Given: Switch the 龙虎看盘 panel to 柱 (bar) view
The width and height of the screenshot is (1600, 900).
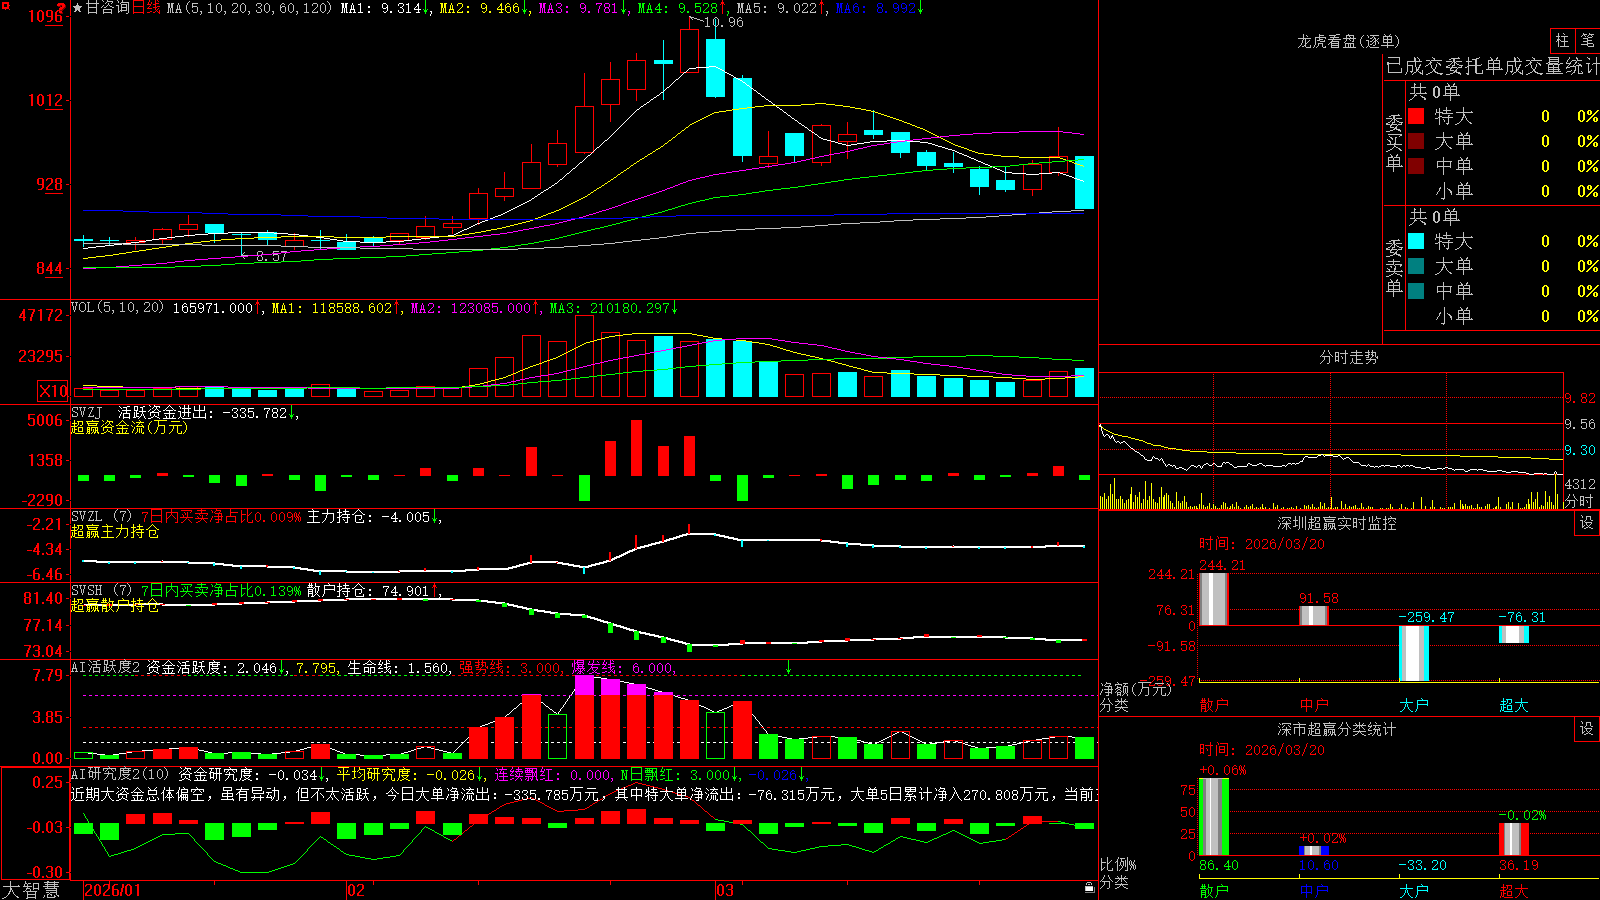Looking at the screenshot, I should click(1562, 40).
